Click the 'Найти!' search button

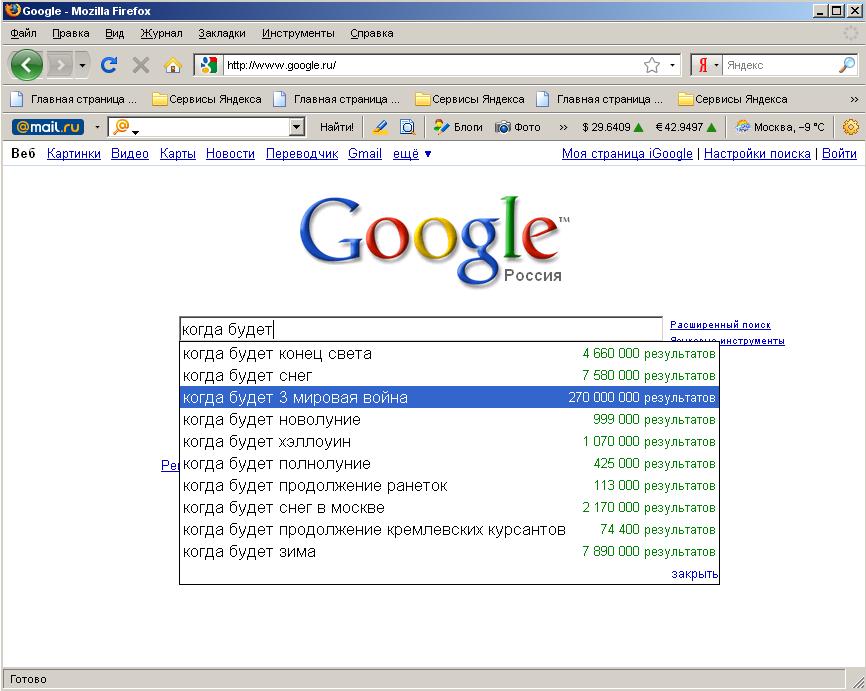(337, 127)
